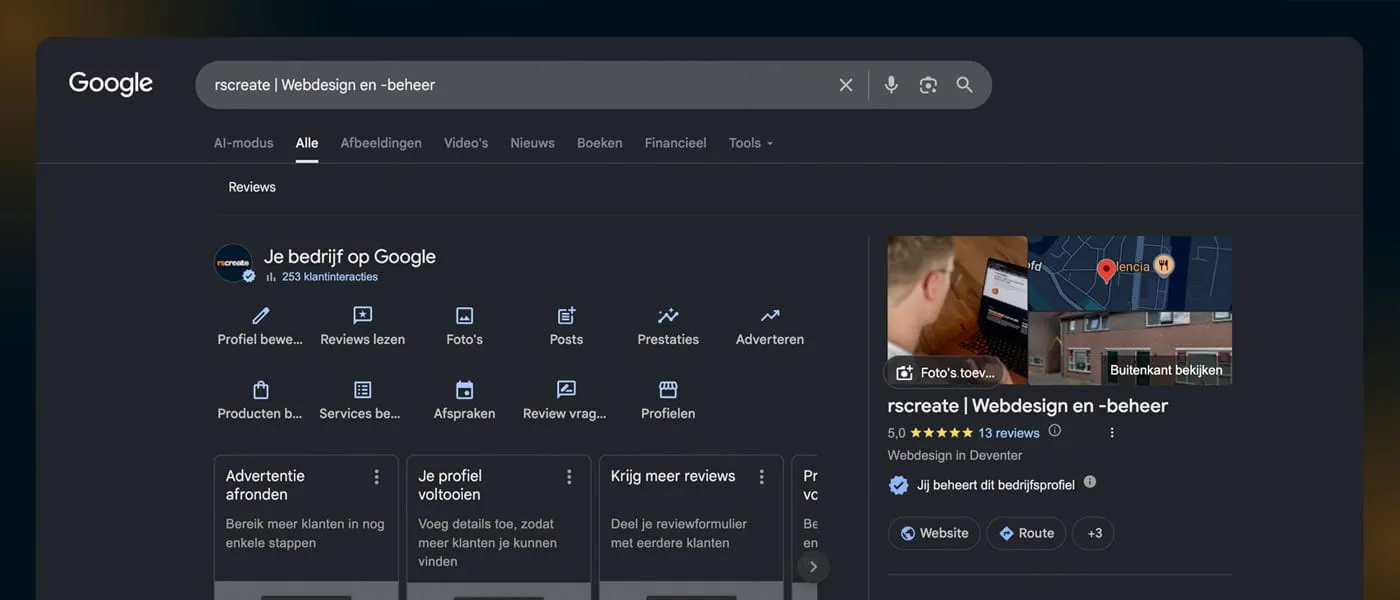Click the Website button
Screen dimensions: 1400x600
(934, 533)
